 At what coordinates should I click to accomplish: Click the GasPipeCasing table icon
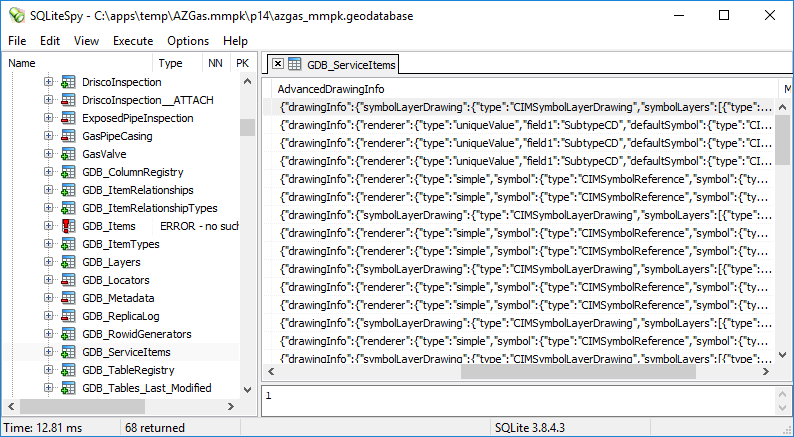pos(68,136)
